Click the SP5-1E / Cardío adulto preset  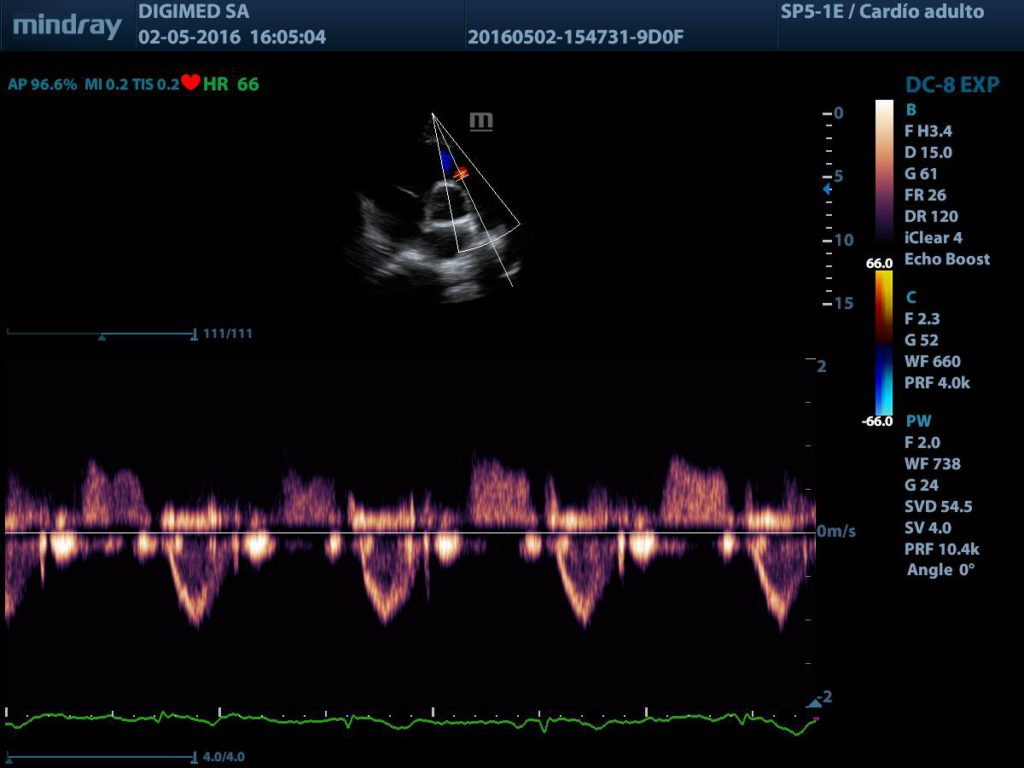881,13
